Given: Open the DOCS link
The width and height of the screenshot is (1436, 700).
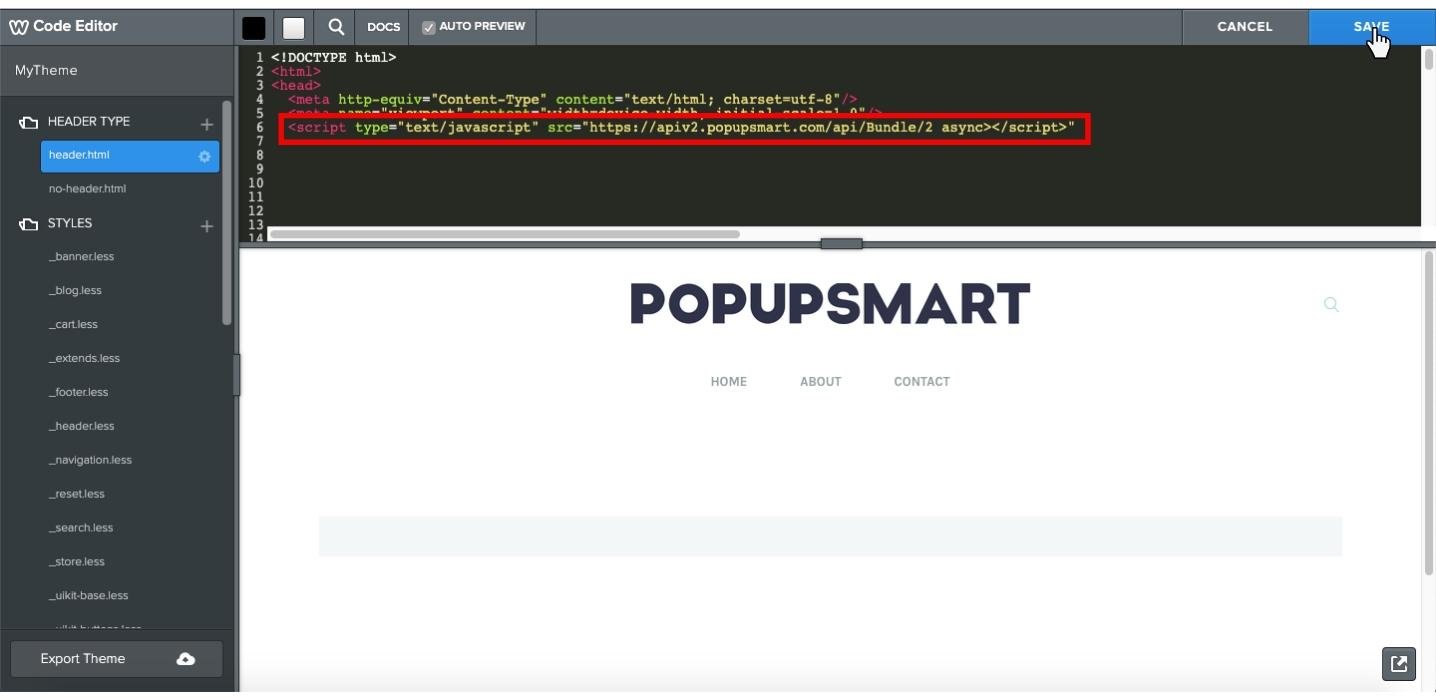Looking at the screenshot, I should coord(383,27).
